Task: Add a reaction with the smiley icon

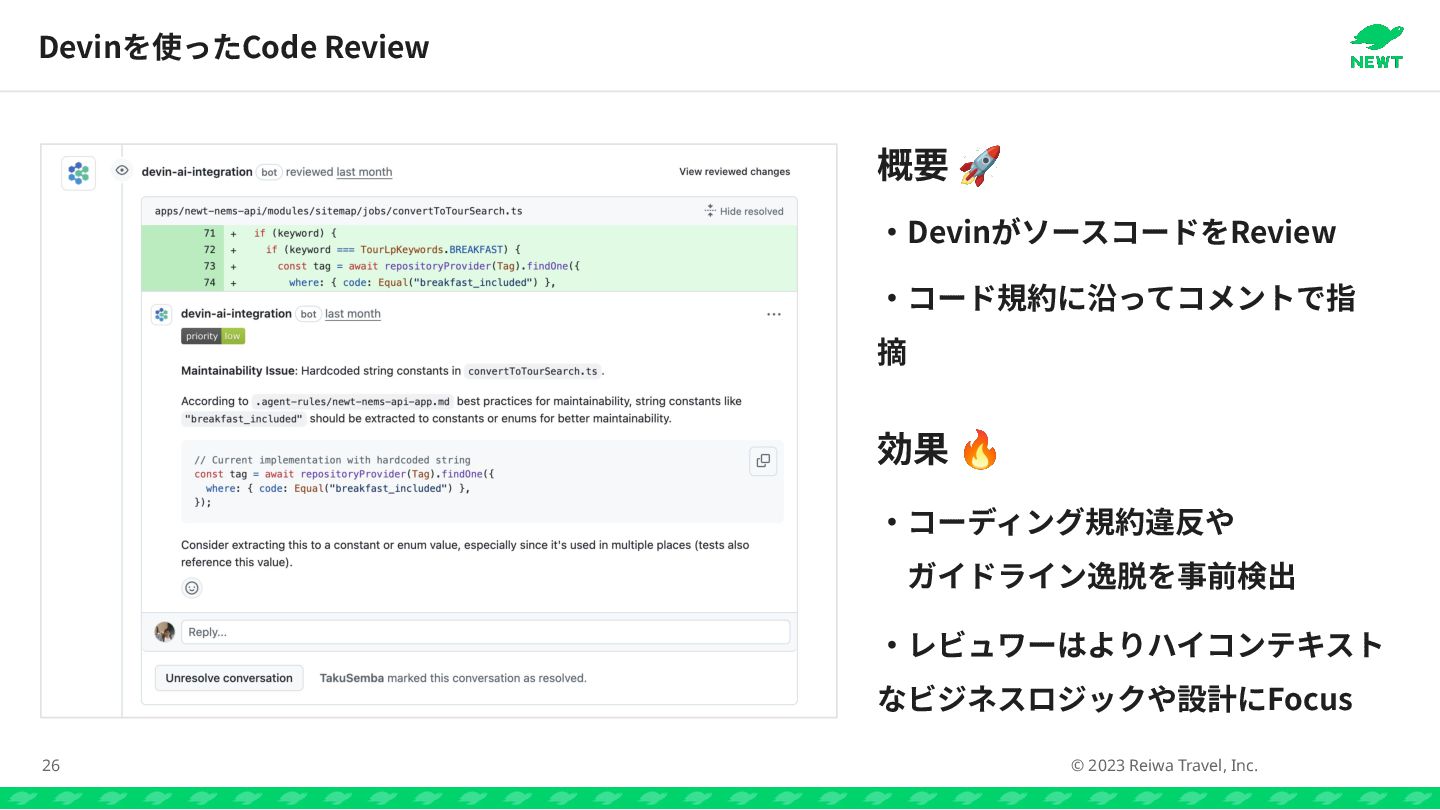Action: 192,588
